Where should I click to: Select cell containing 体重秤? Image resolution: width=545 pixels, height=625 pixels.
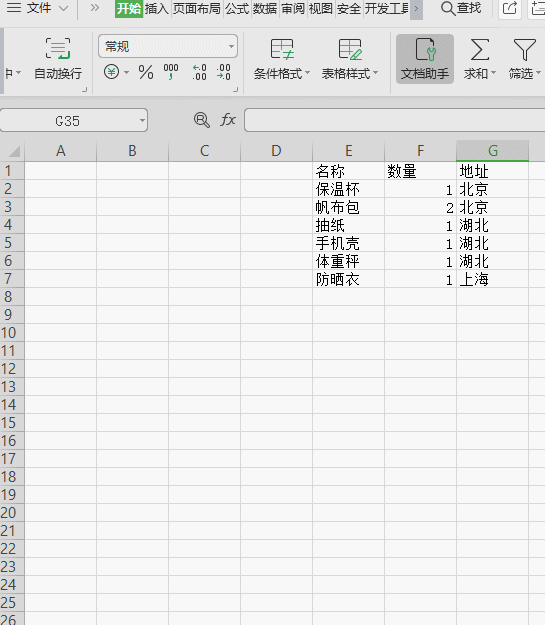[x=348, y=261]
